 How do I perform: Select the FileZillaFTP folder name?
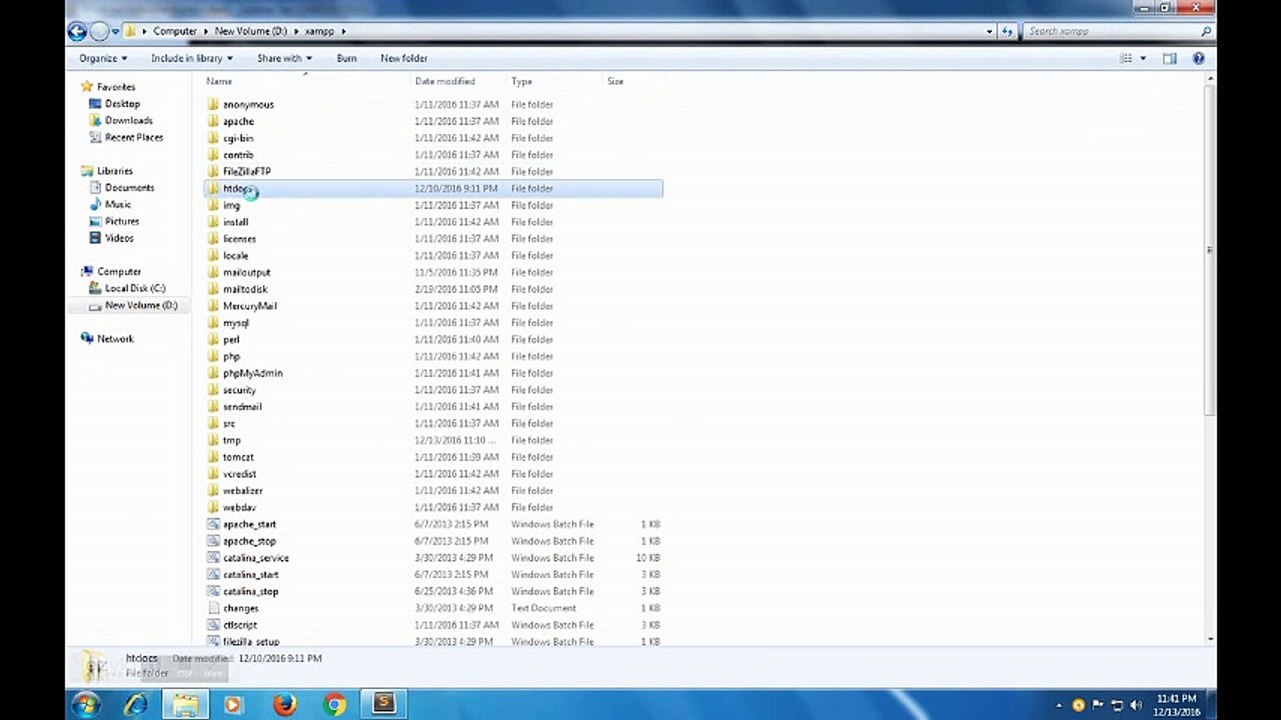pos(247,172)
